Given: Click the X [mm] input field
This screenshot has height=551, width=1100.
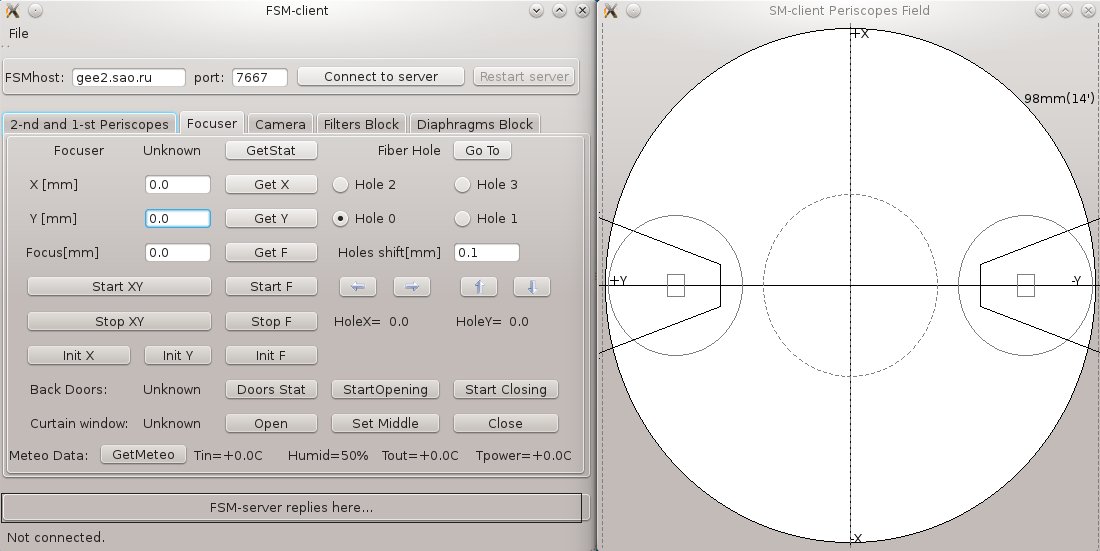Looking at the screenshot, I should pos(177,185).
